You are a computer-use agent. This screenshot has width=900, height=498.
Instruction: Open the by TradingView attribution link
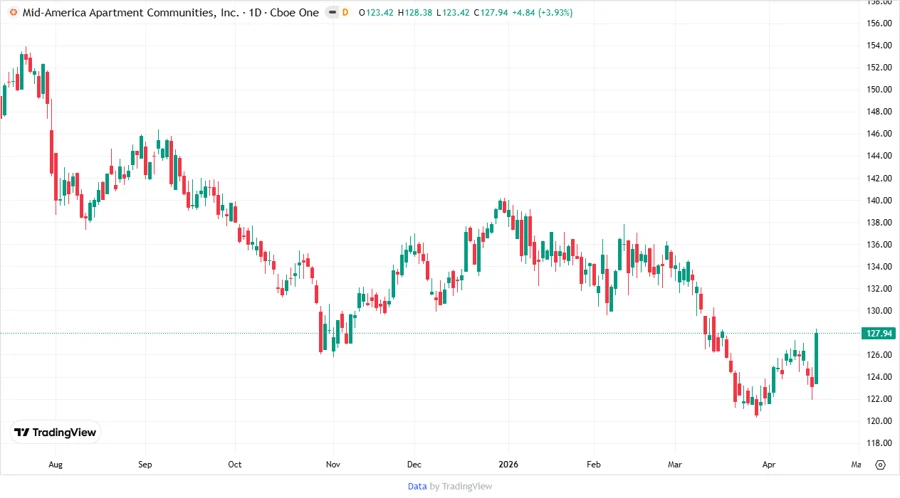click(461, 486)
